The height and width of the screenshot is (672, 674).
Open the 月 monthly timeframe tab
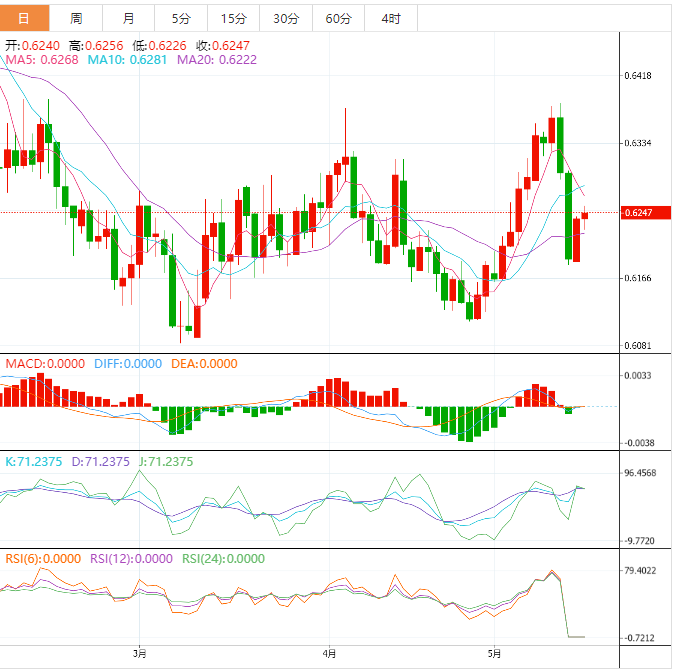(128, 18)
